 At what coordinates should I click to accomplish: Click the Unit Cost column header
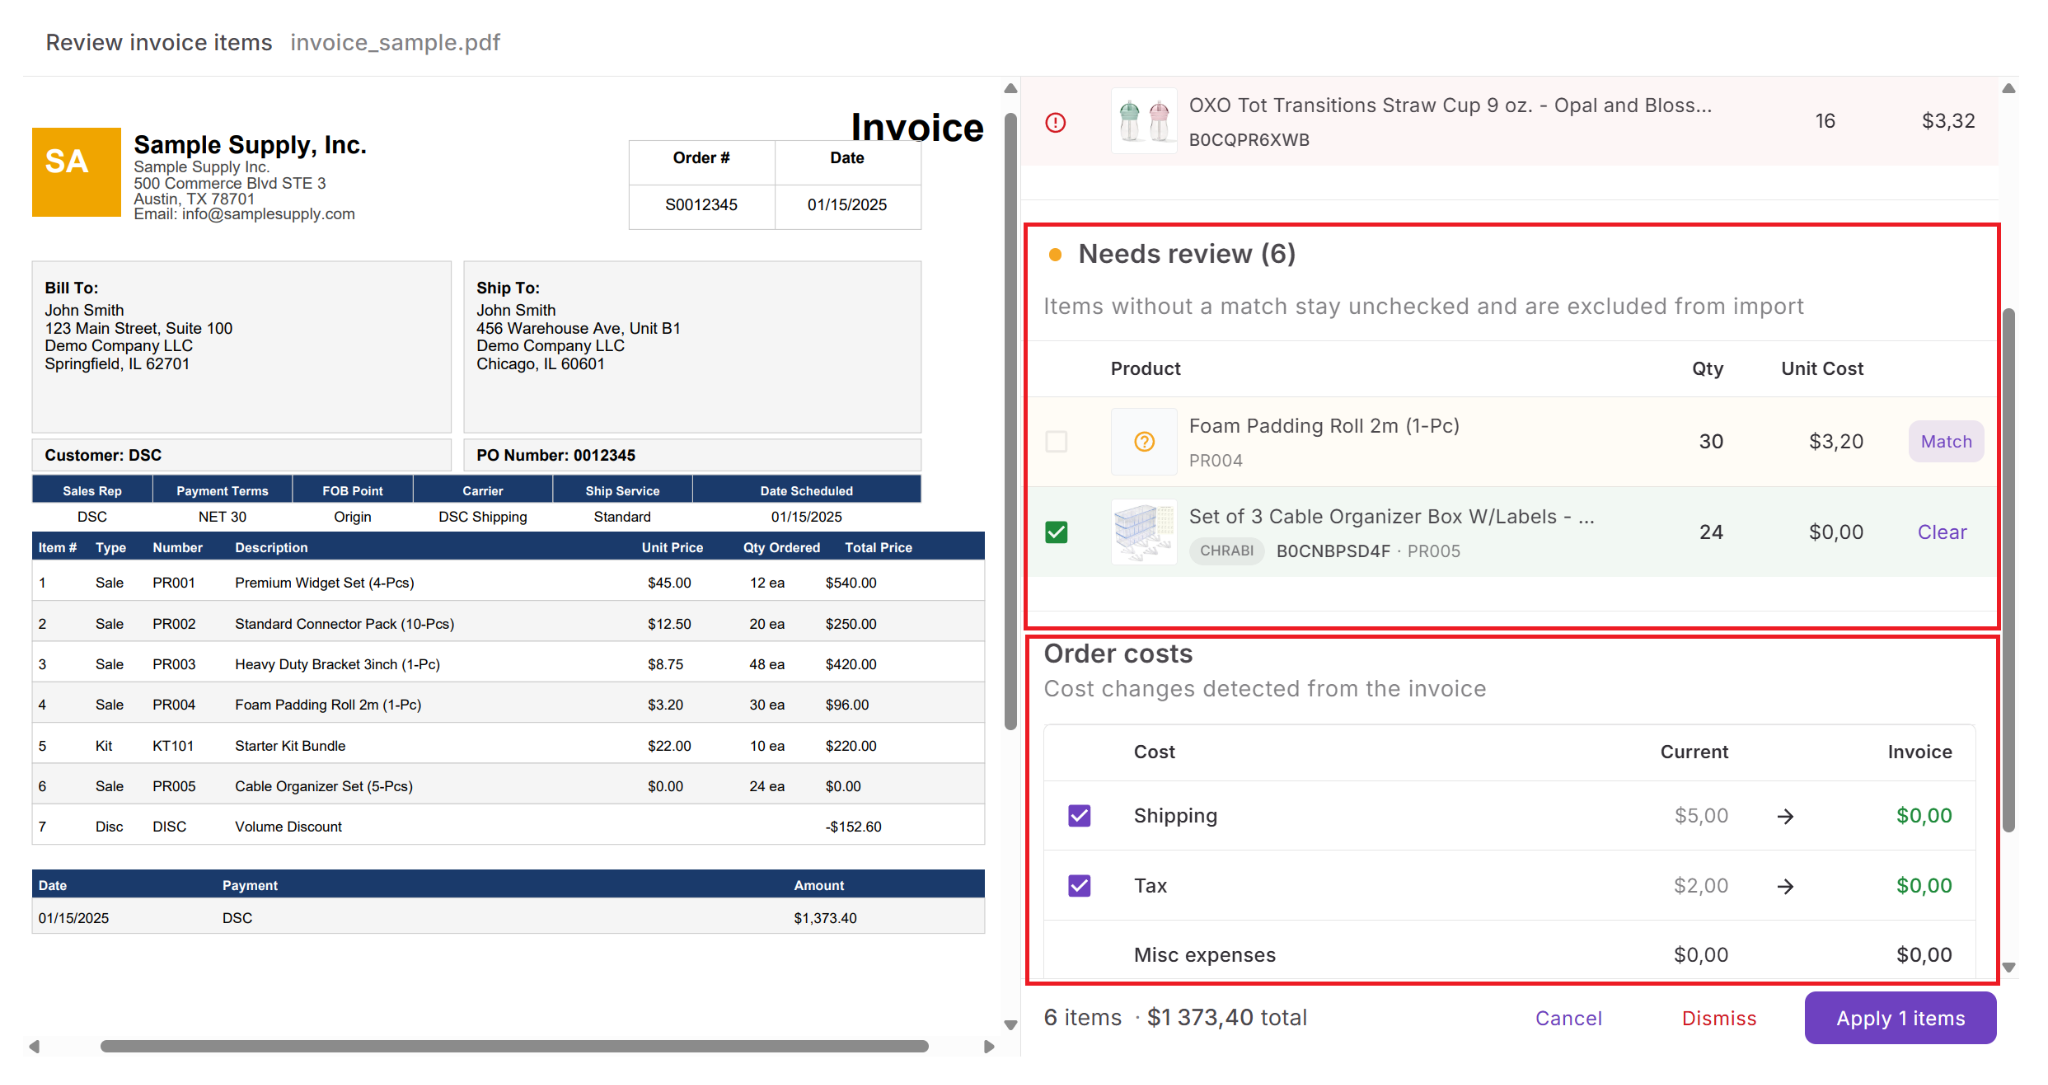[1821, 369]
